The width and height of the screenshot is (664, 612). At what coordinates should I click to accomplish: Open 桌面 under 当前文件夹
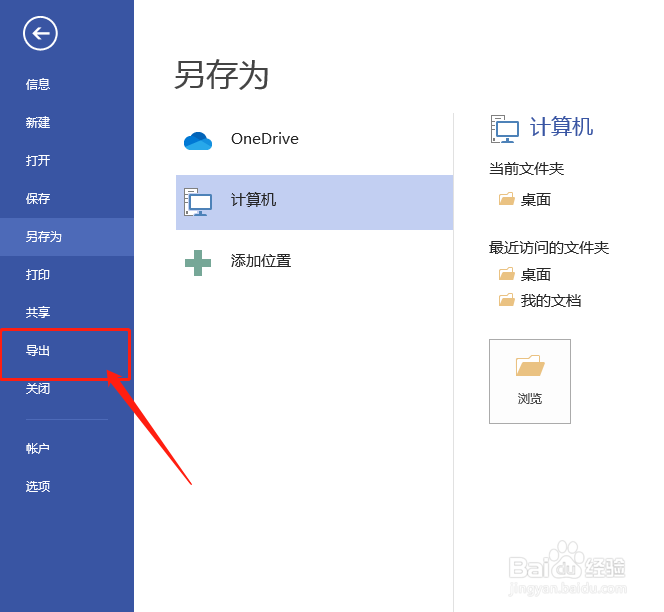click(x=535, y=199)
